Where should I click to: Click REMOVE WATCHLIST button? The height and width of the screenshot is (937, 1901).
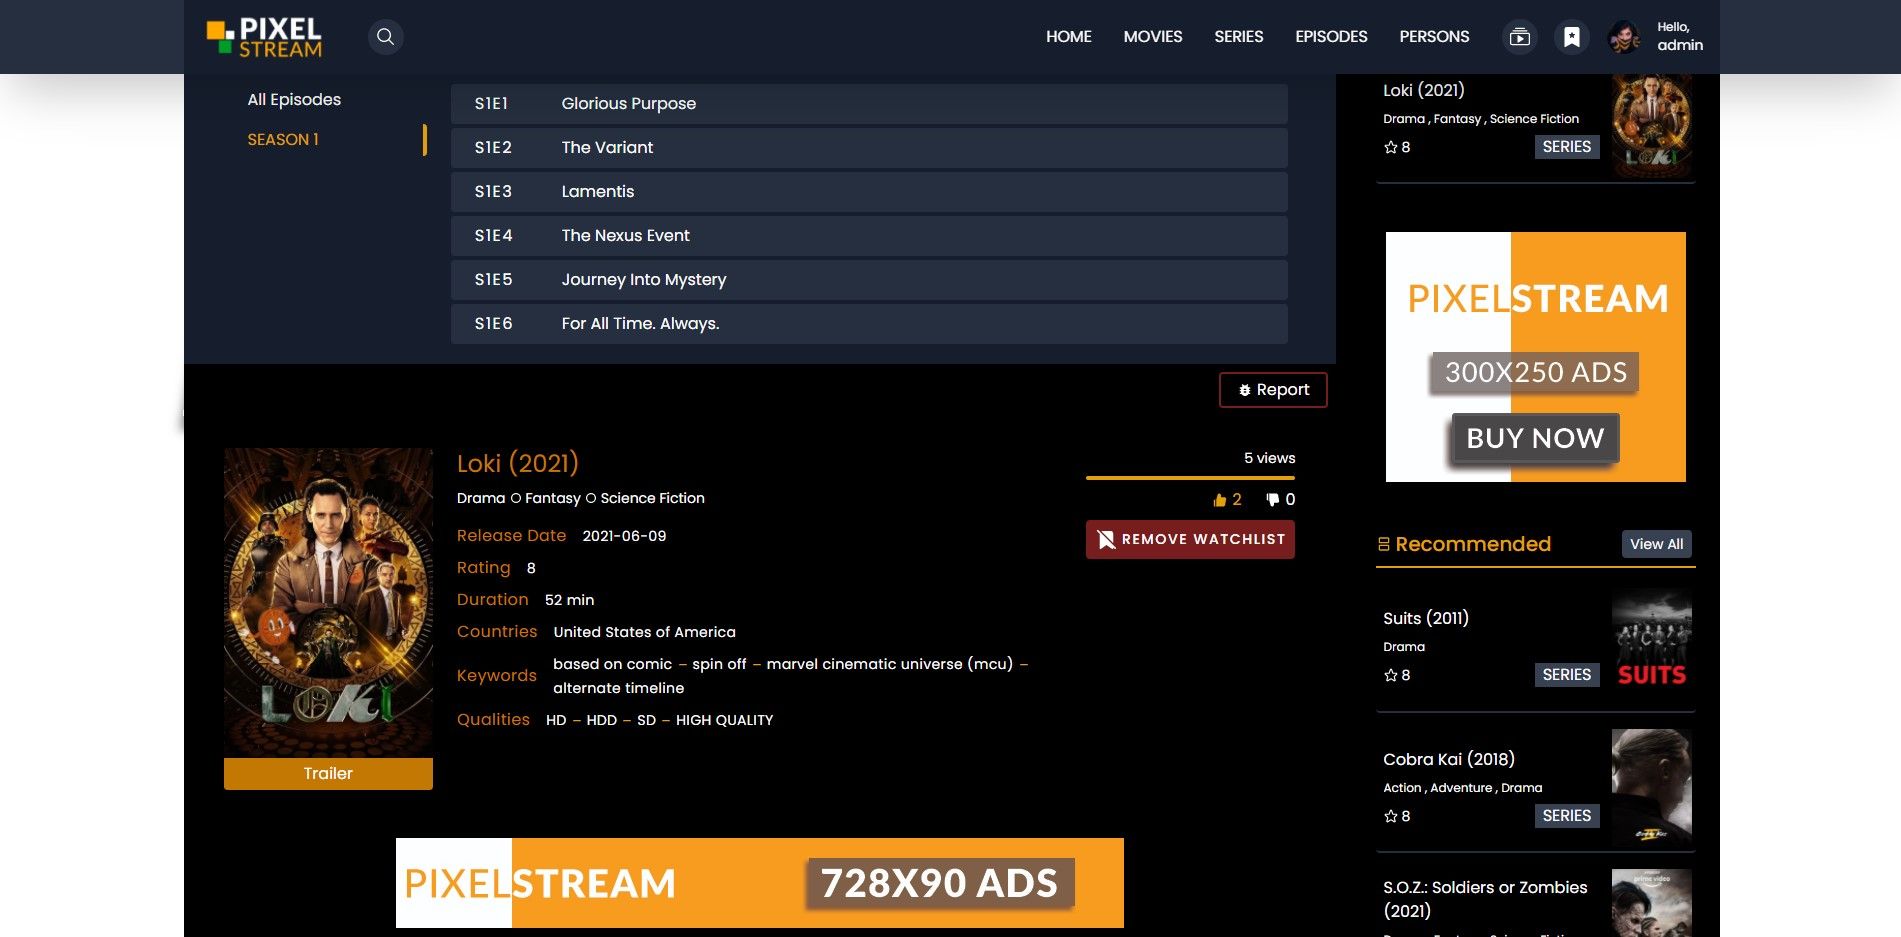1190,539
